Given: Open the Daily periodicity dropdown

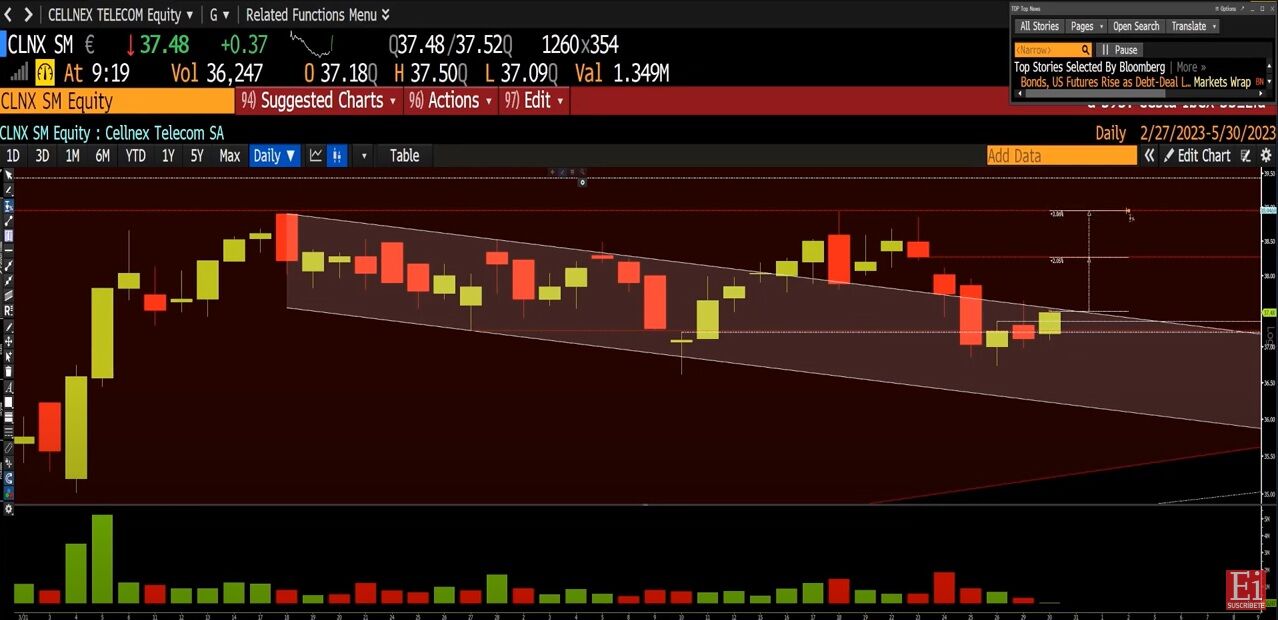Looking at the screenshot, I should [x=274, y=155].
